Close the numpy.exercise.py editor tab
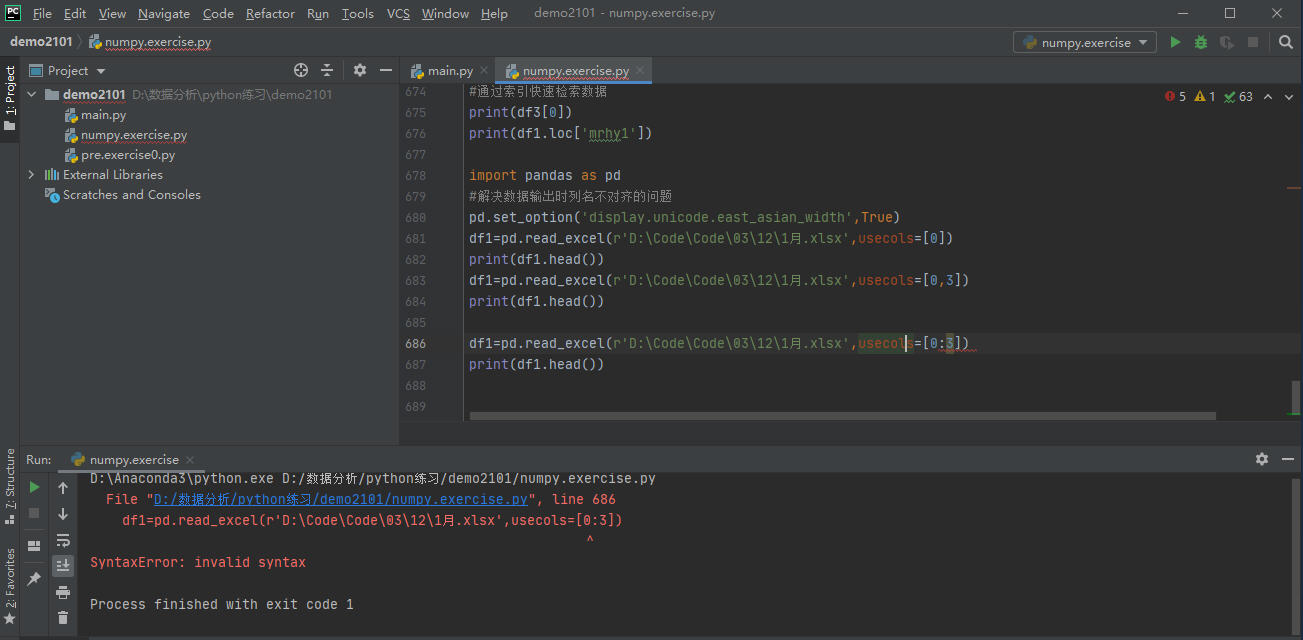This screenshot has height=640, width=1303. (639, 70)
